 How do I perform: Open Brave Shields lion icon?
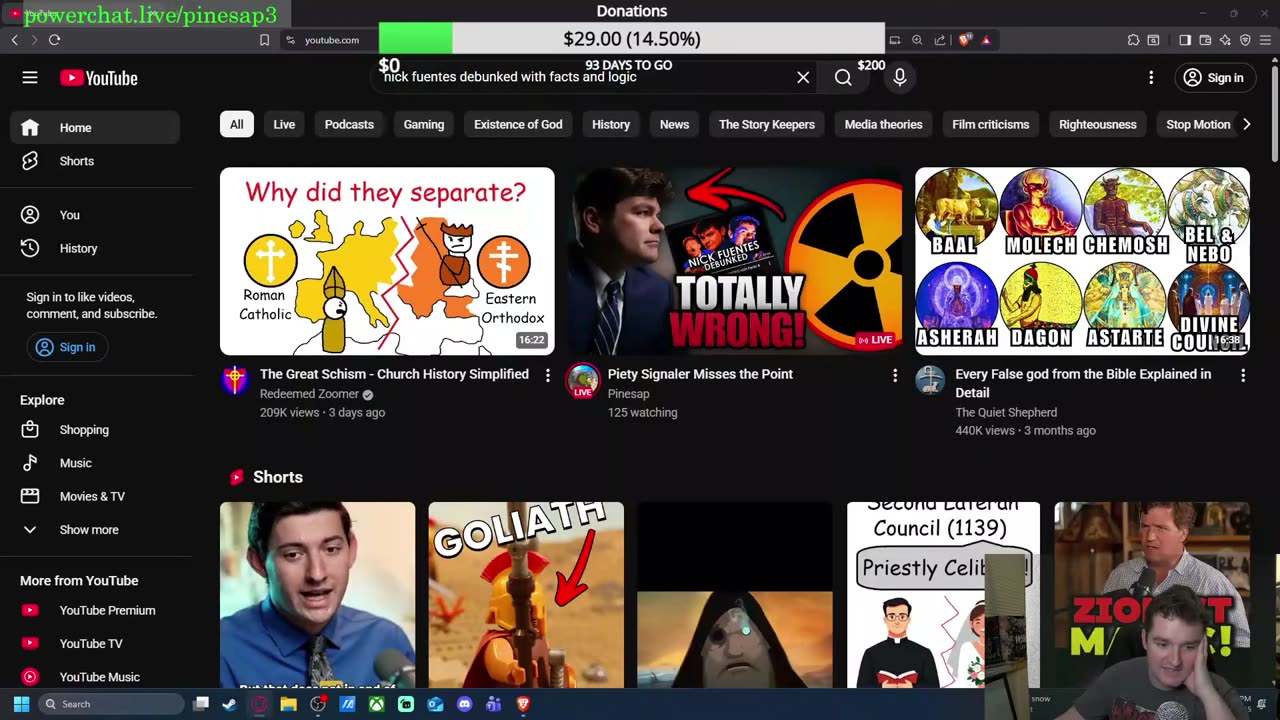pyautogui.click(x=964, y=40)
